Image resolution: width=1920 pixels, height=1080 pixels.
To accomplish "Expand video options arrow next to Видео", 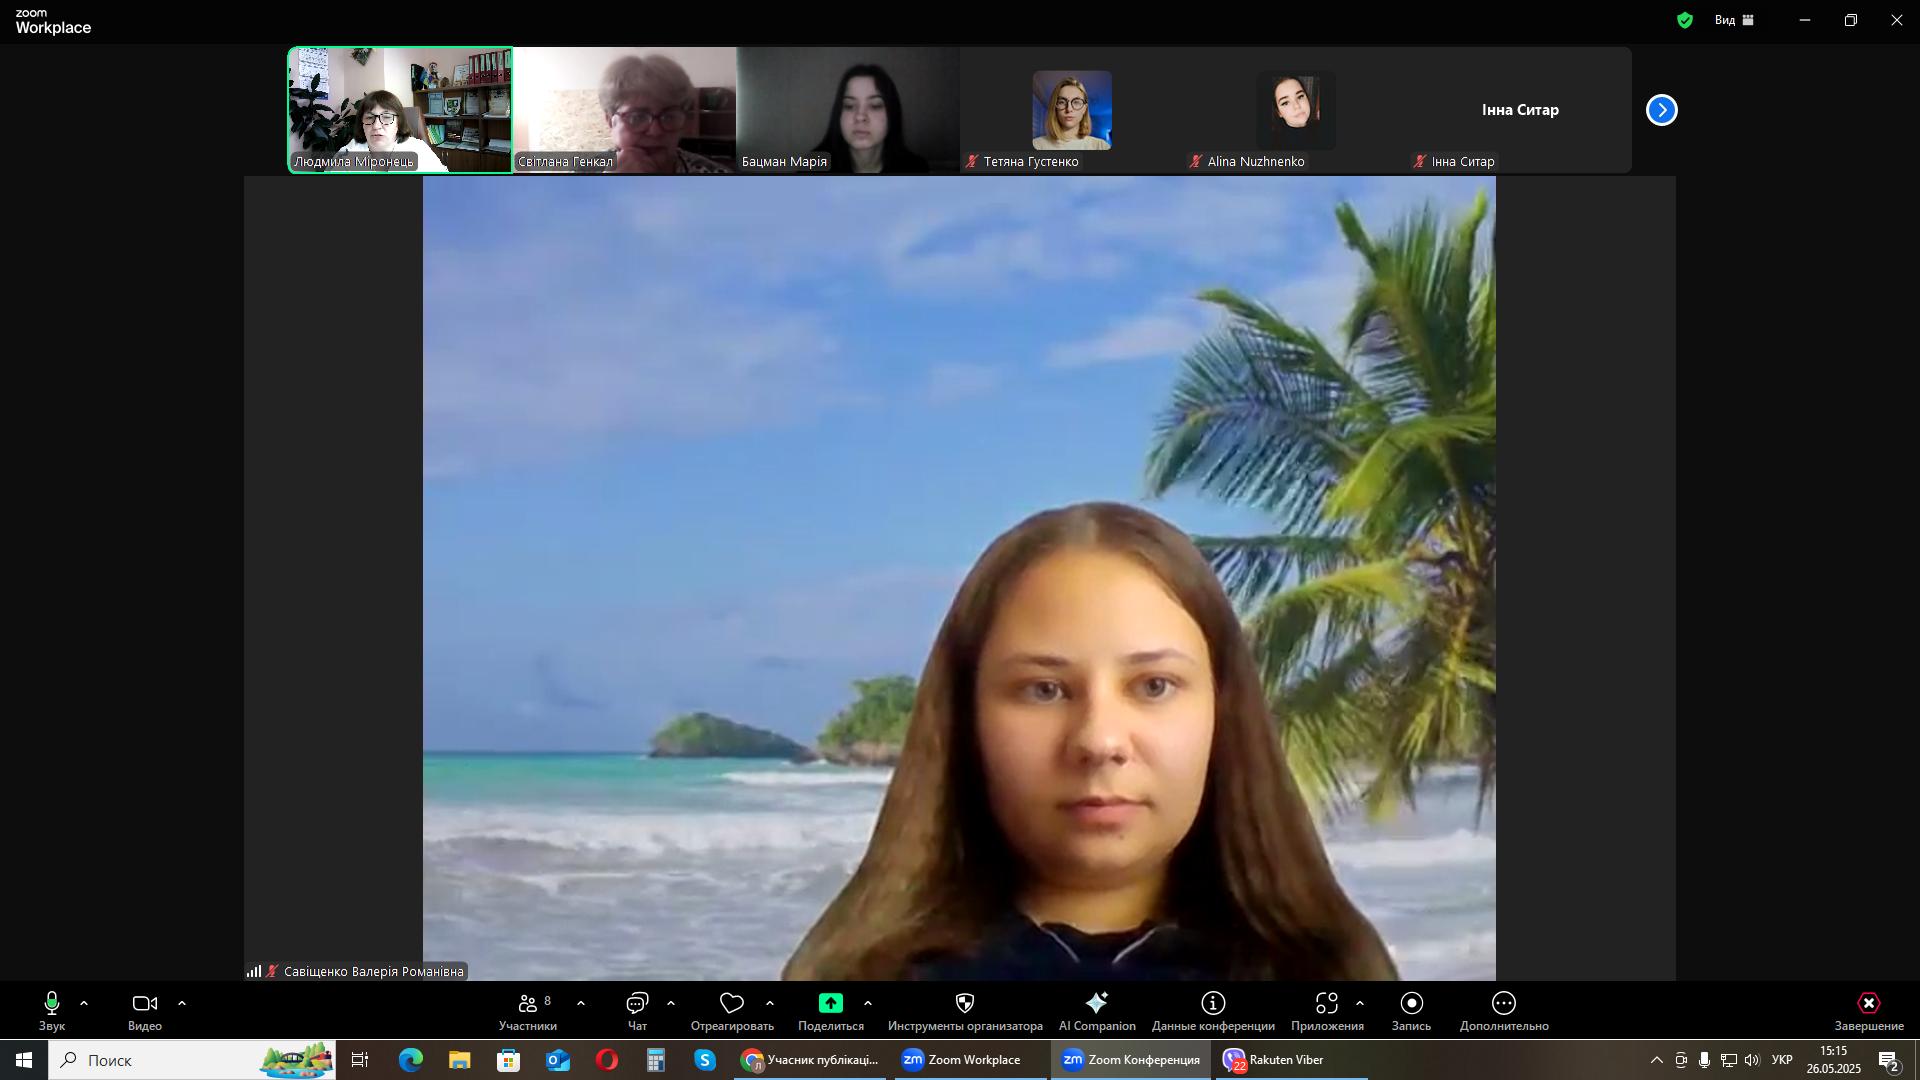I will 182,1003.
